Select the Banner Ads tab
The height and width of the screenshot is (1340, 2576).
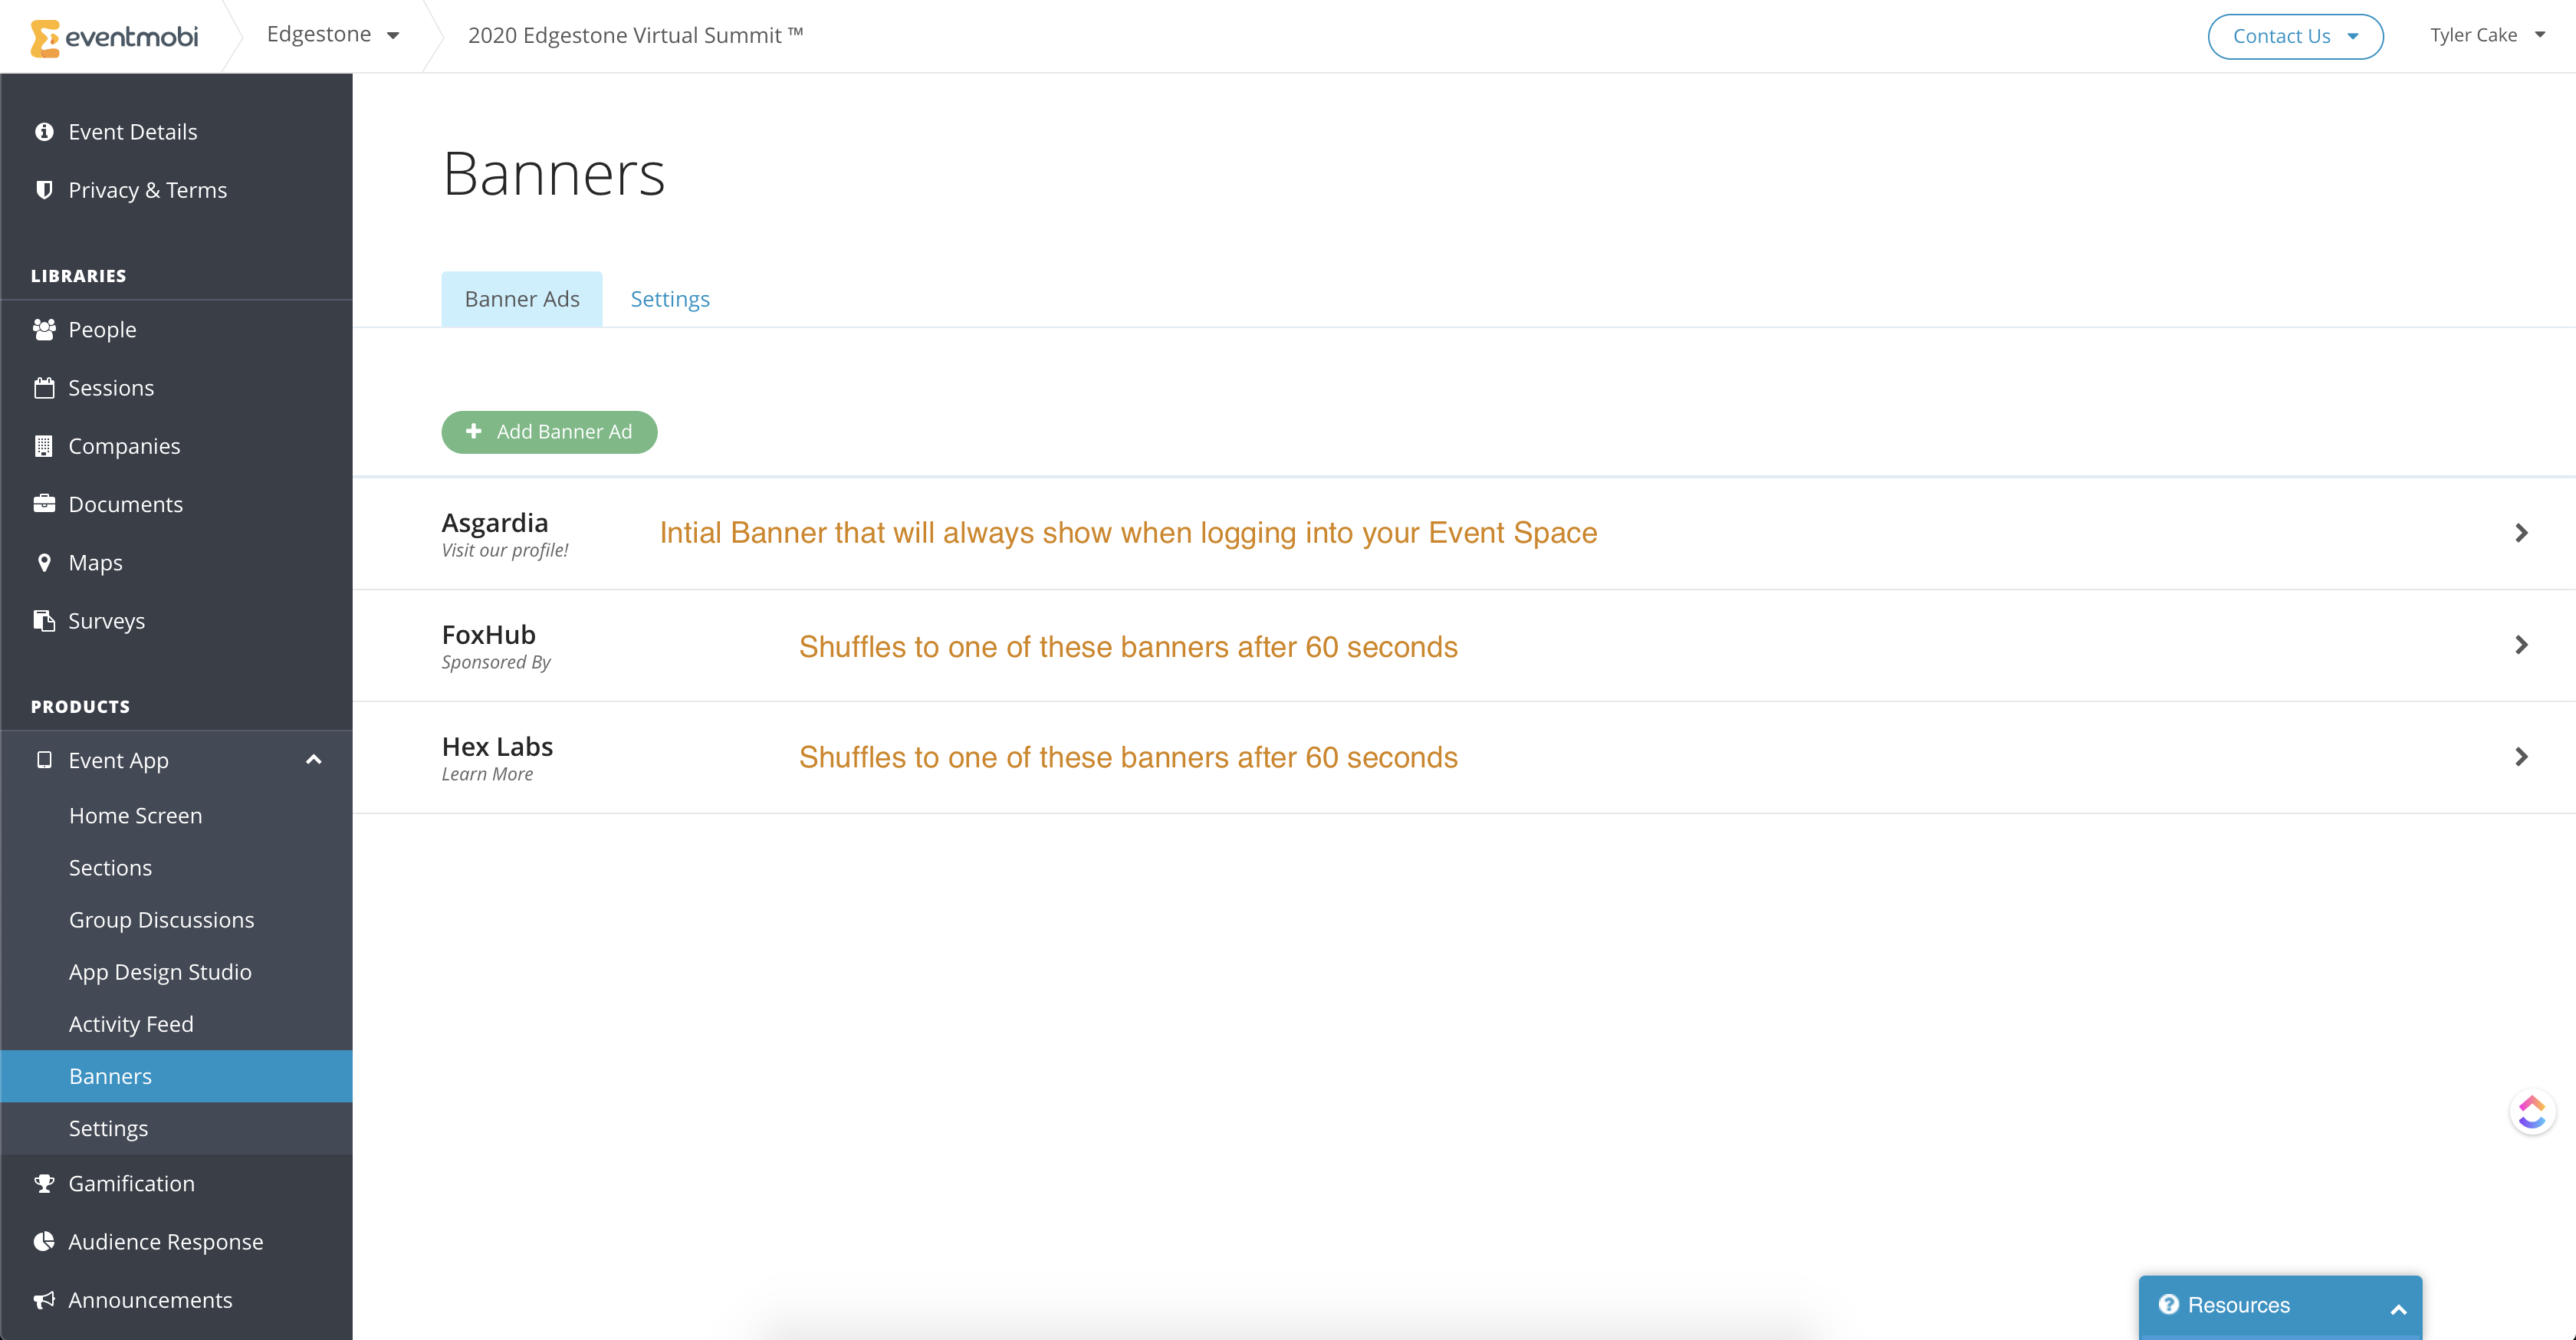pyautogui.click(x=522, y=299)
